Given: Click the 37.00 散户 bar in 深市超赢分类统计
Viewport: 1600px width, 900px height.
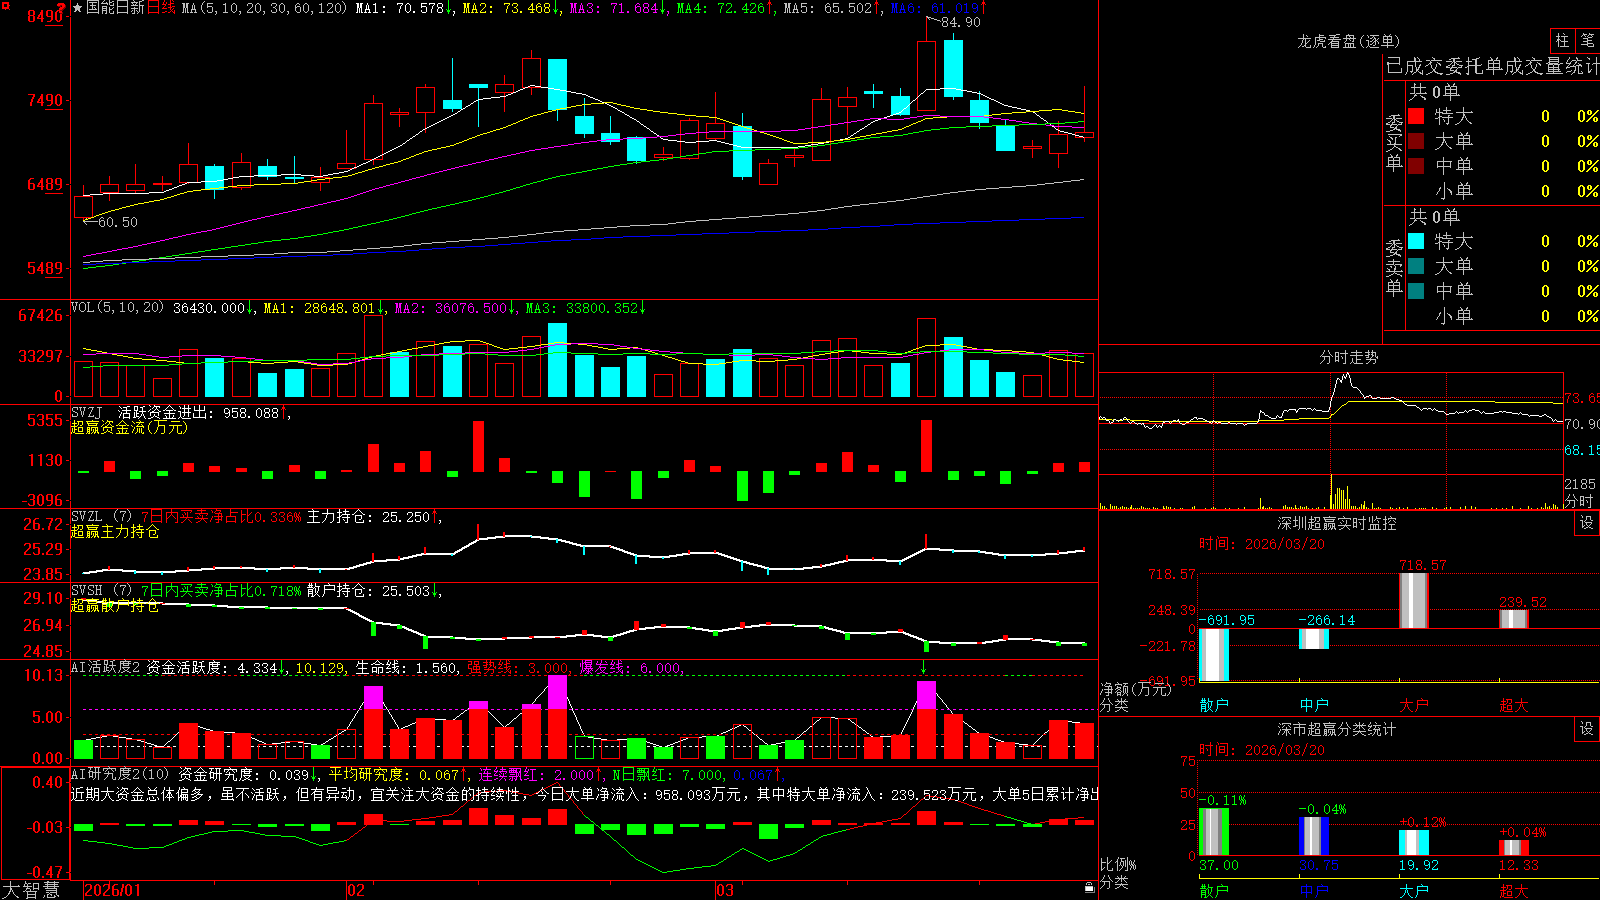Looking at the screenshot, I should [1214, 832].
